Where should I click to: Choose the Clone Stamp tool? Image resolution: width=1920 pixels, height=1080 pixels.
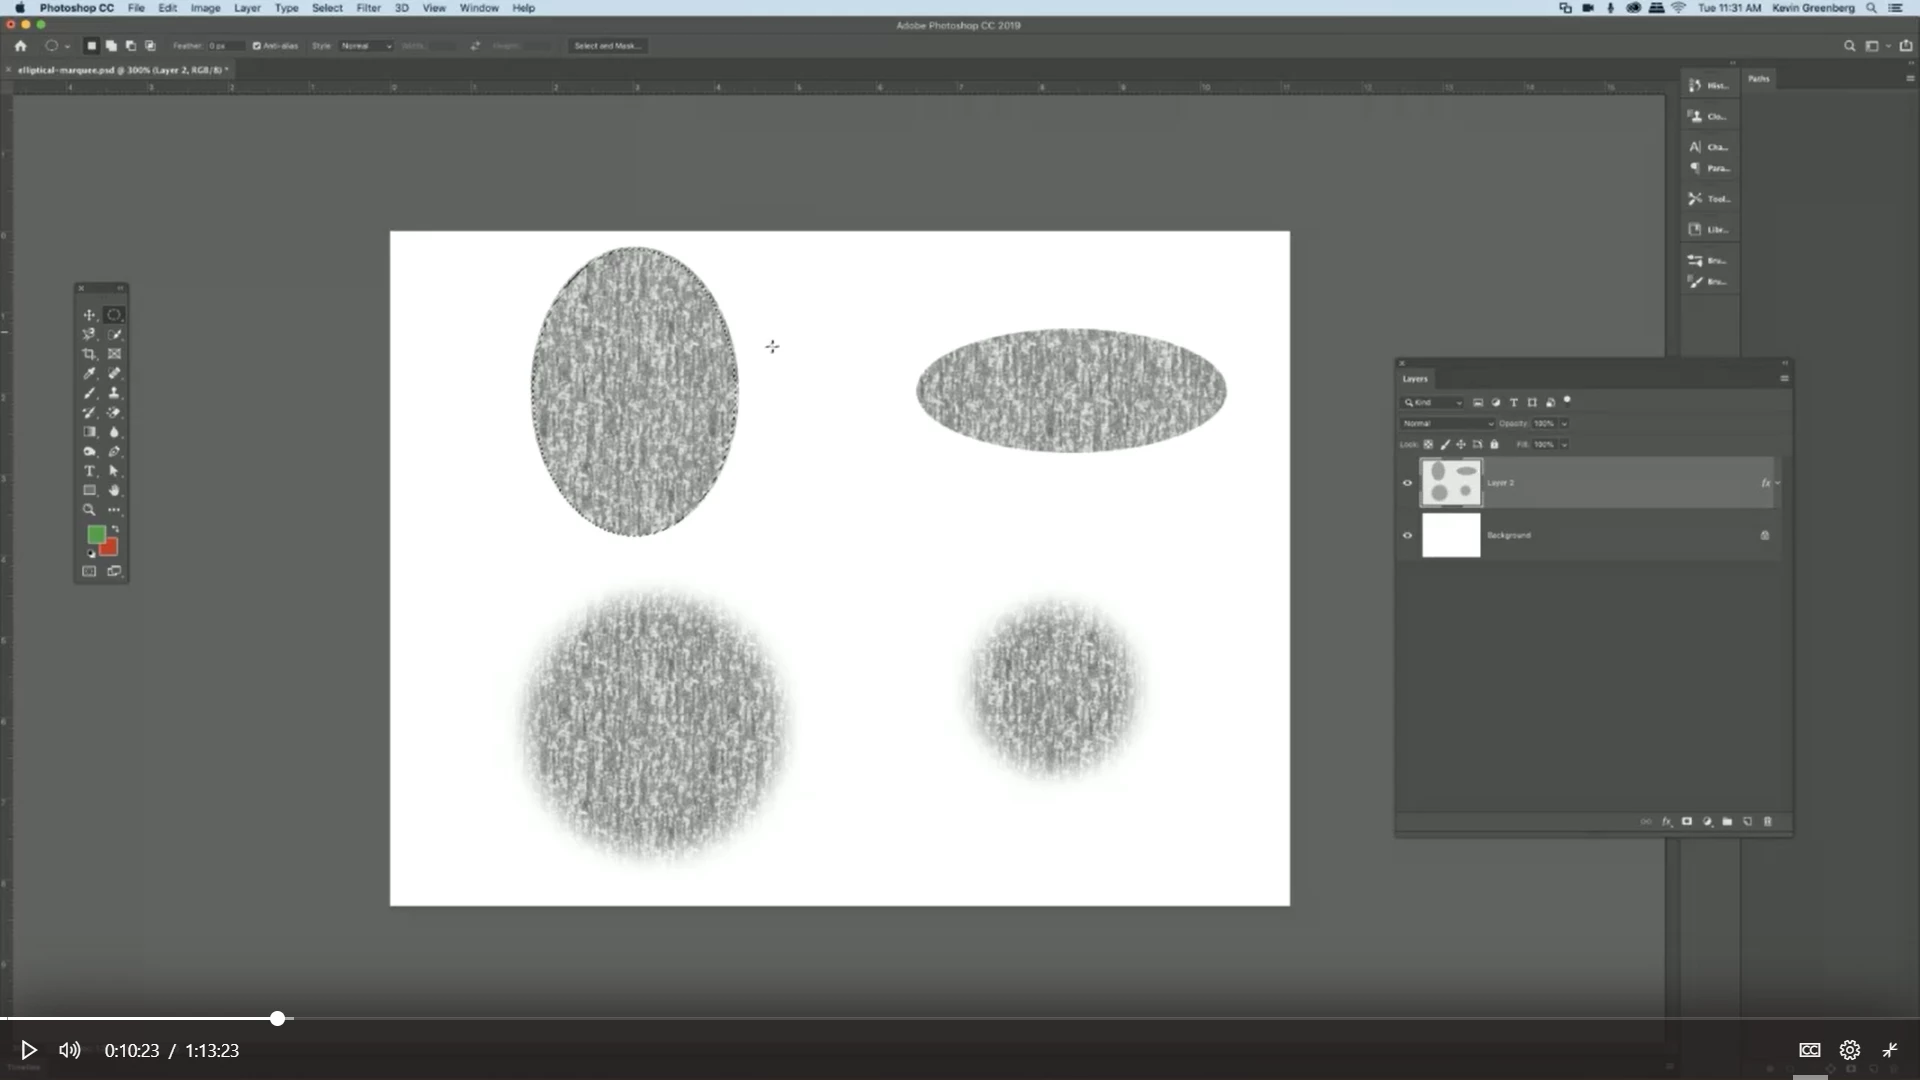tap(114, 393)
